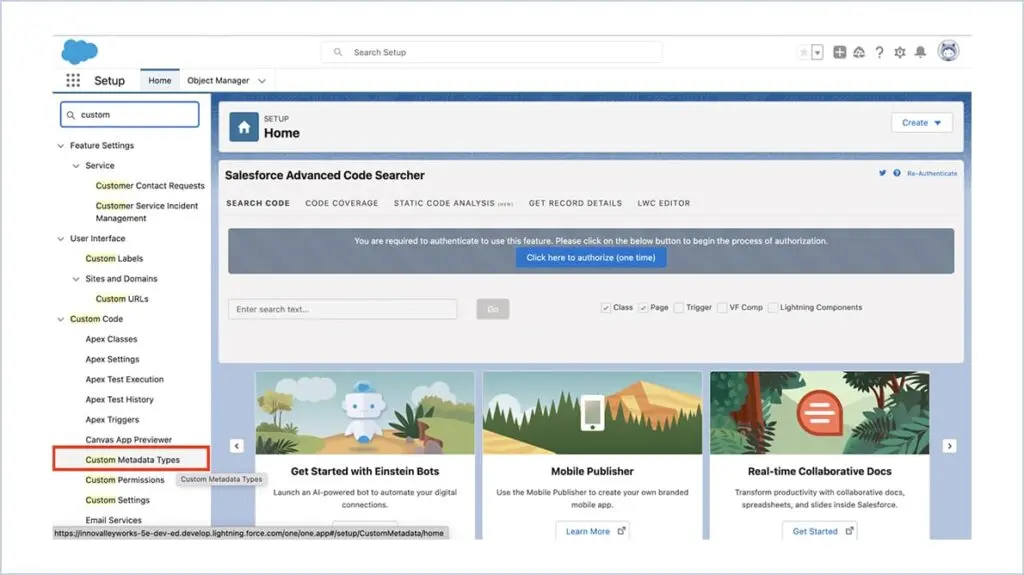Image resolution: width=1024 pixels, height=575 pixels.
Task: Toggle the Page checkbox
Action: coord(643,308)
